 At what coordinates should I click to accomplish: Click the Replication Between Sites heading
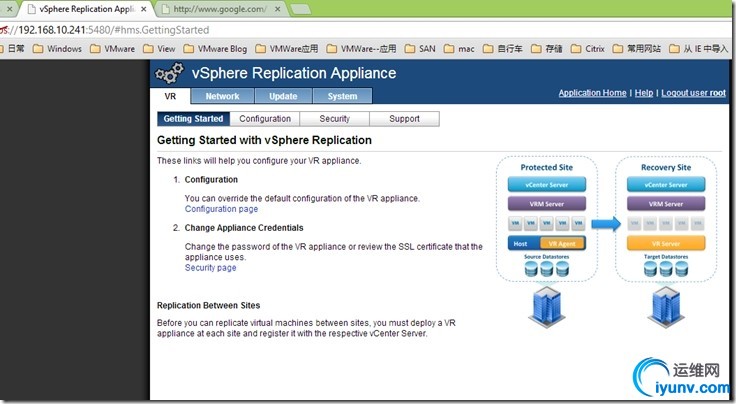pyautogui.click(x=208, y=305)
